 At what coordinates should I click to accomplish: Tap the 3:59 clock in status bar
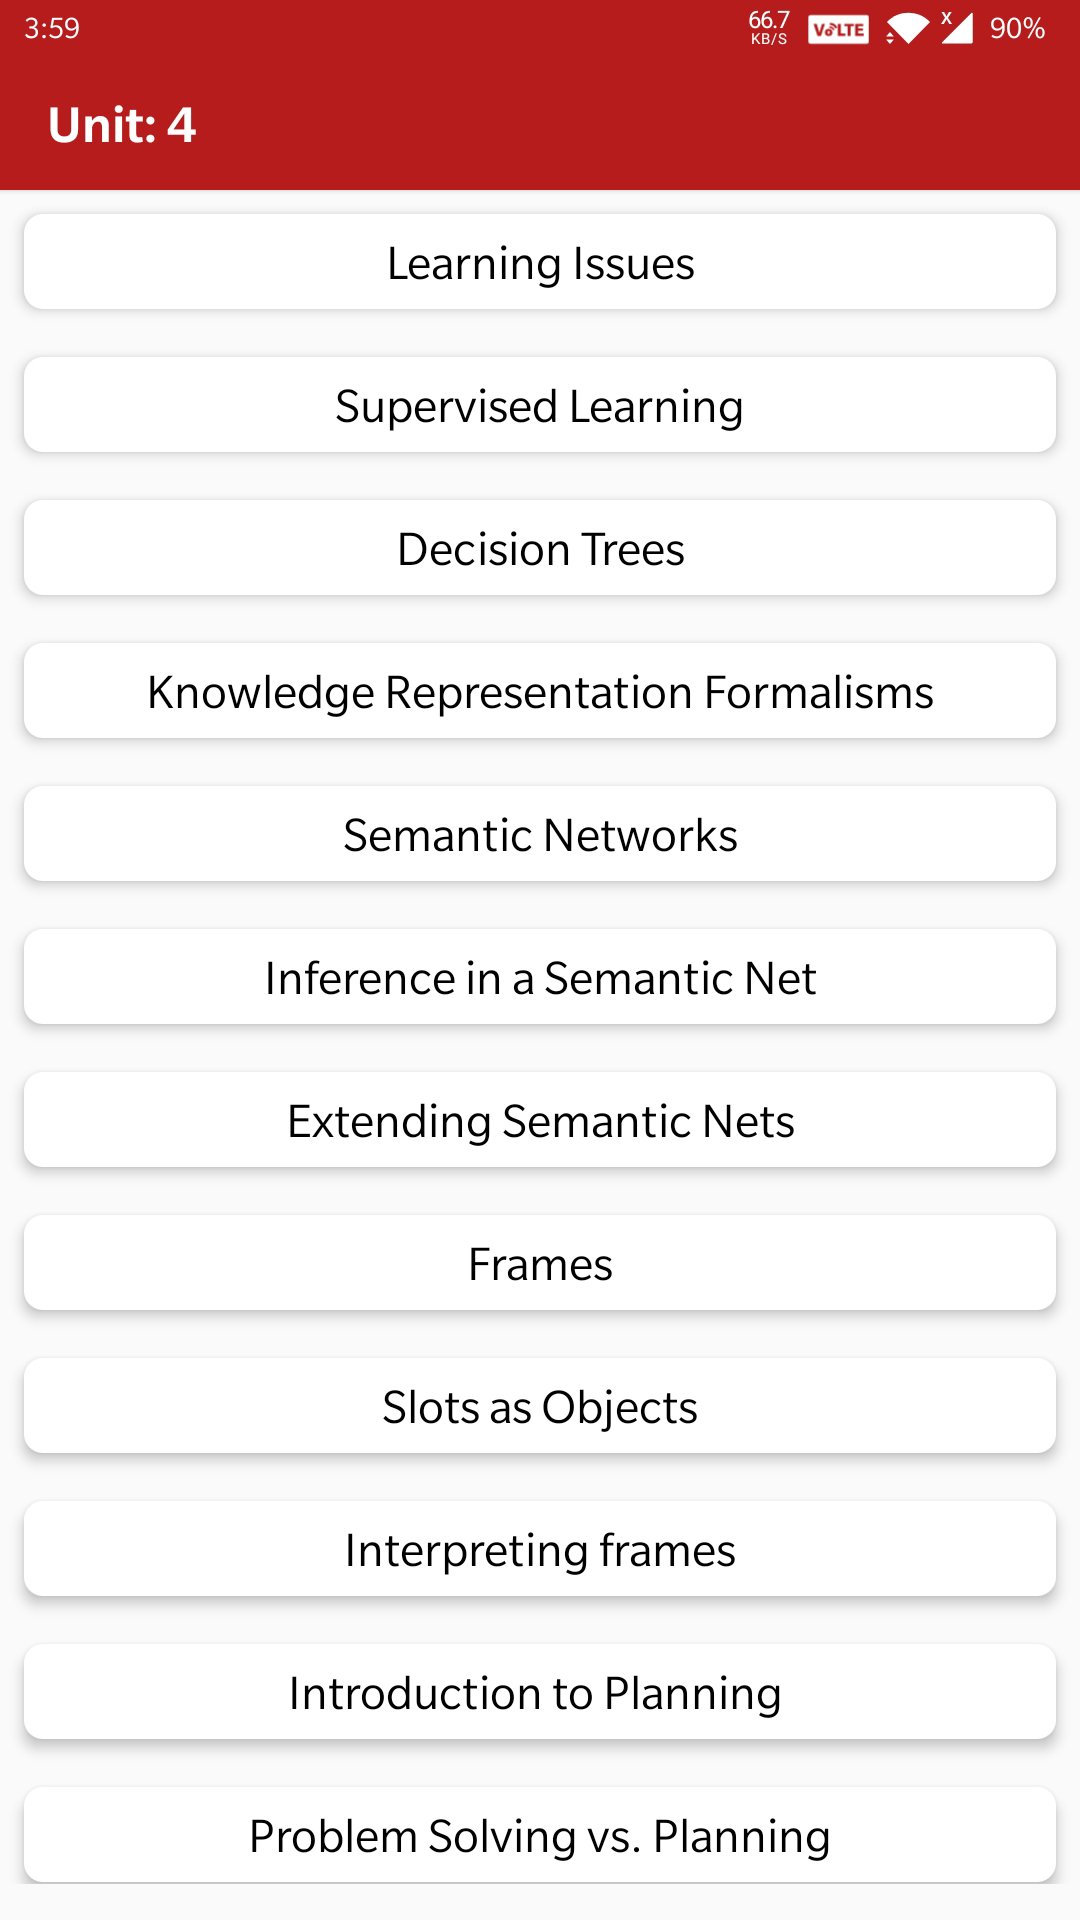tap(52, 28)
